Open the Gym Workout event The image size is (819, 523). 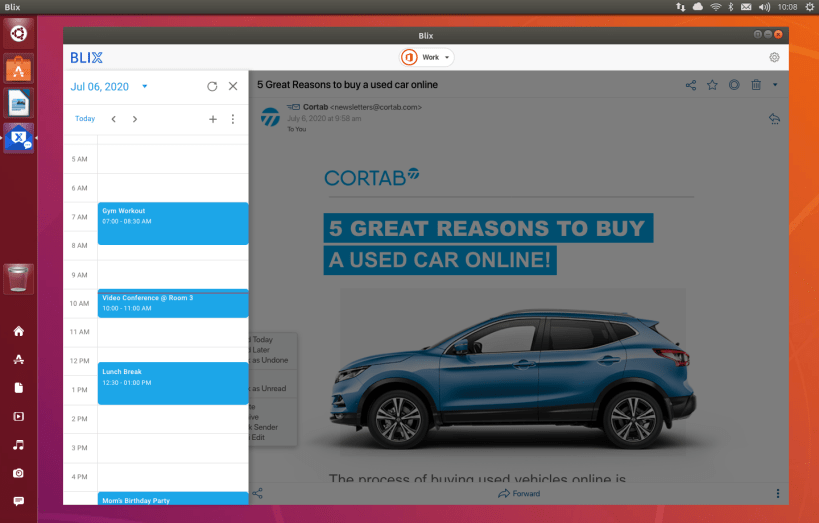(173, 223)
